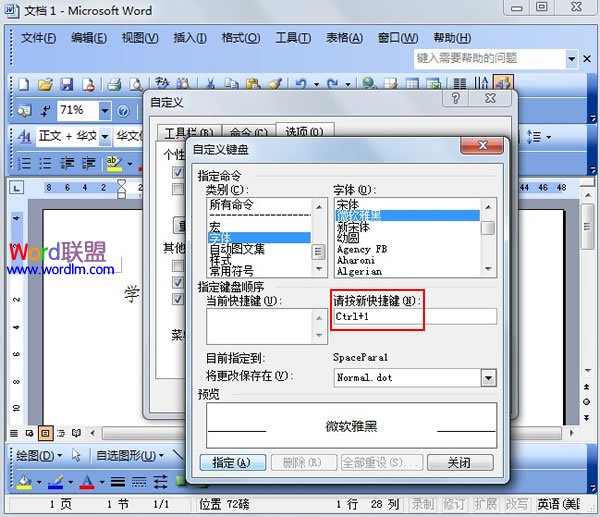
Task: Apply bullet list formatting icon
Action: tap(45, 163)
